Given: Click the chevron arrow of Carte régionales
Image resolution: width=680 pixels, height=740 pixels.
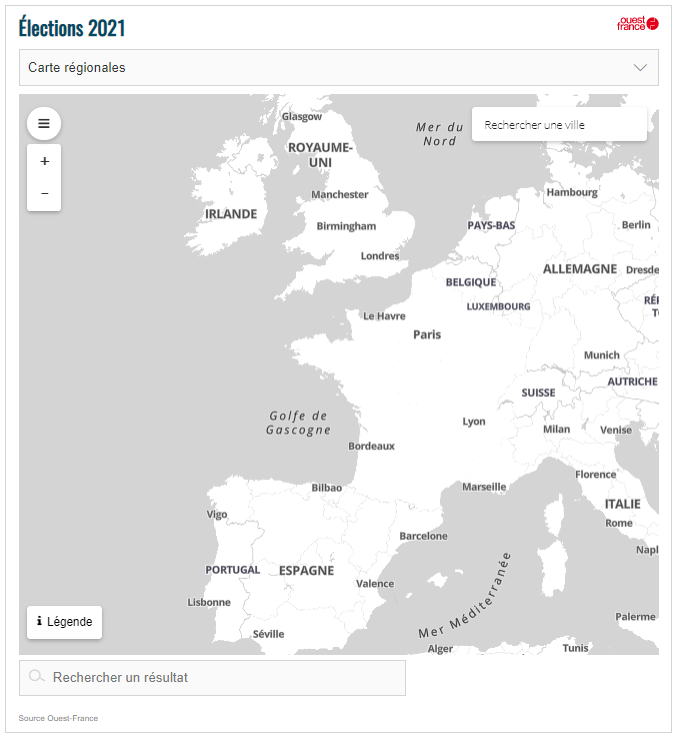Looking at the screenshot, I should tap(640, 67).
